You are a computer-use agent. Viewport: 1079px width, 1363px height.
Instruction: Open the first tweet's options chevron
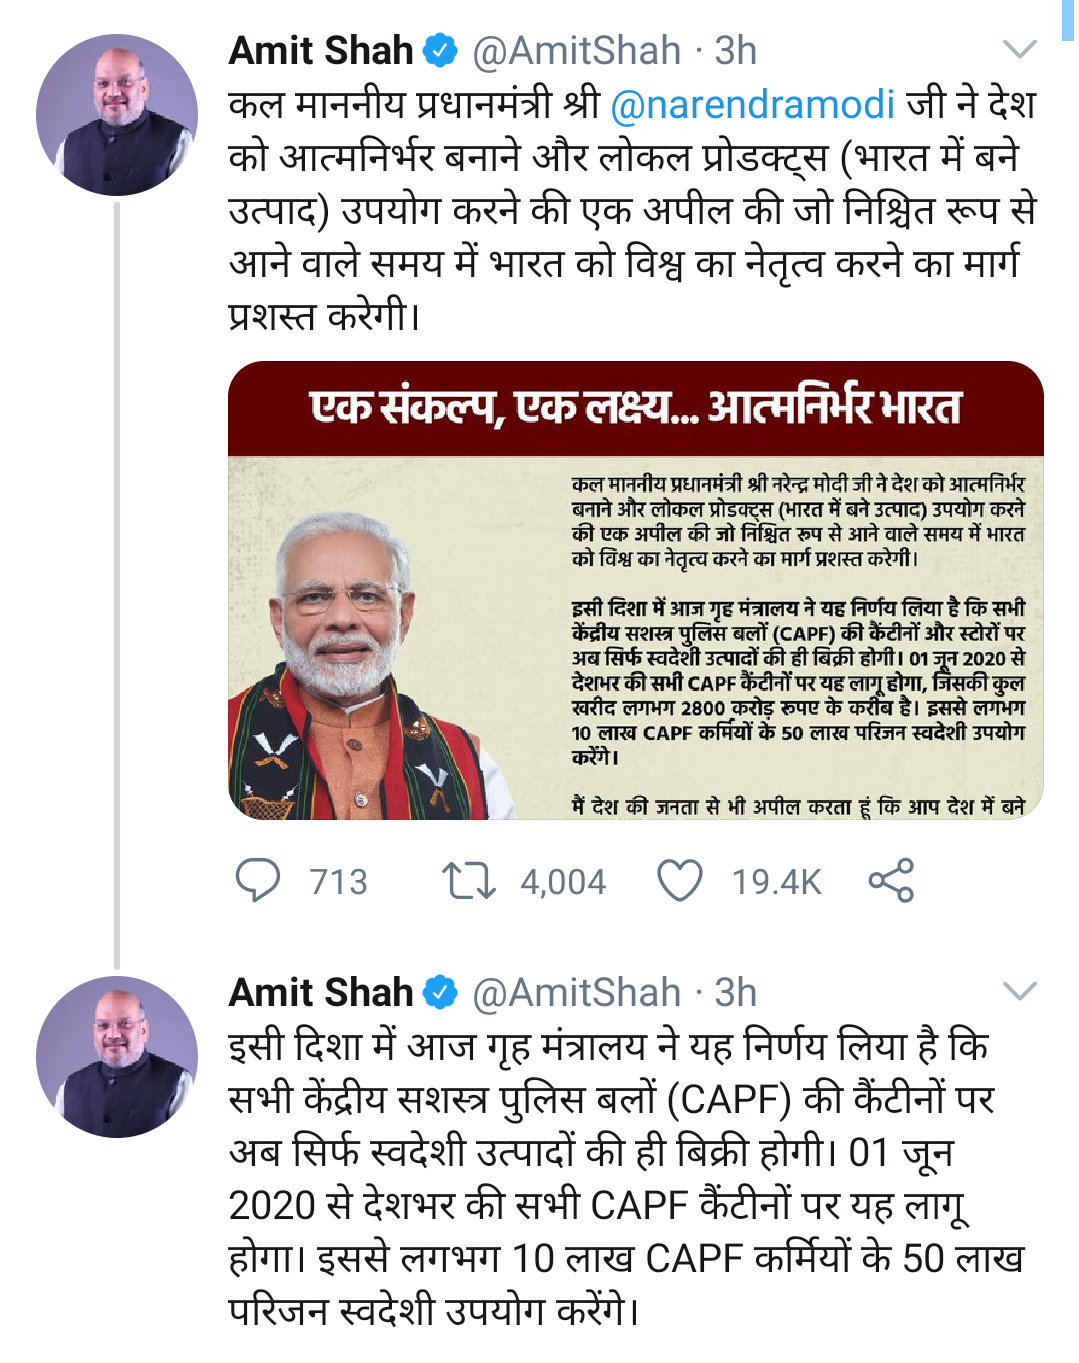click(1019, 49)
